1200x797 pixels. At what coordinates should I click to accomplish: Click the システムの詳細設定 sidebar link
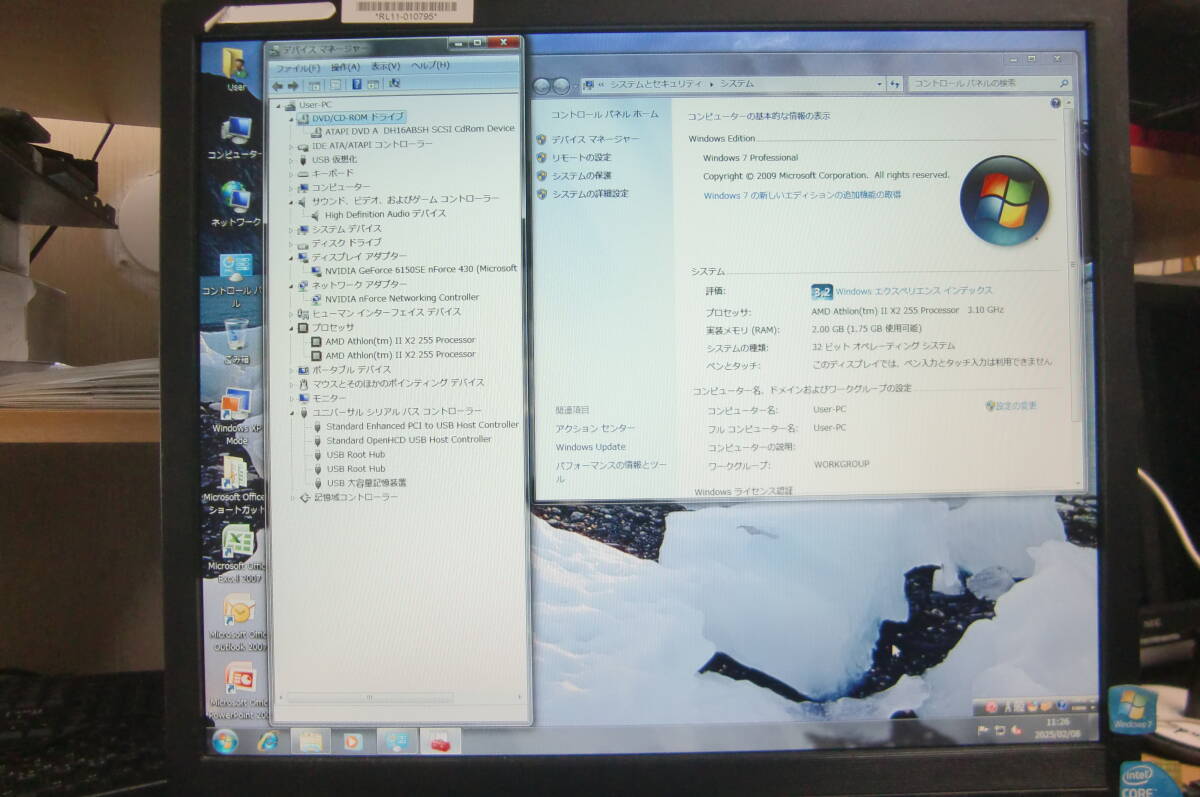coord(590,193)
